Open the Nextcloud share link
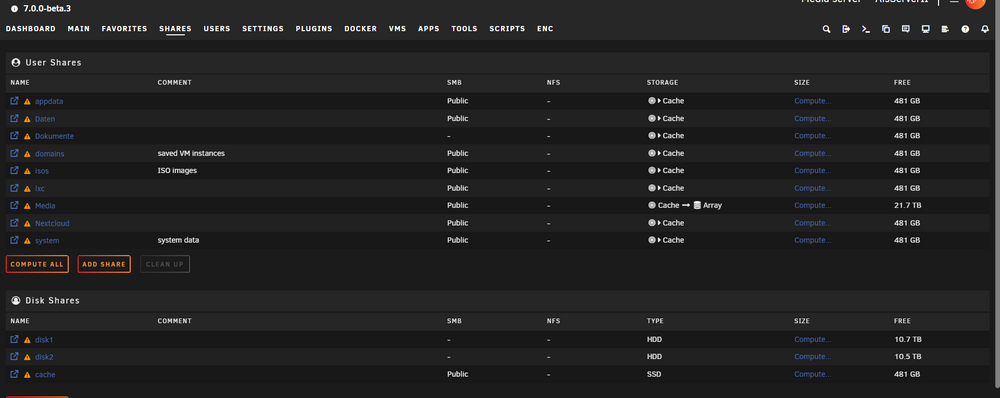Viewport: 1000px width, 398px height. [52, 223]
